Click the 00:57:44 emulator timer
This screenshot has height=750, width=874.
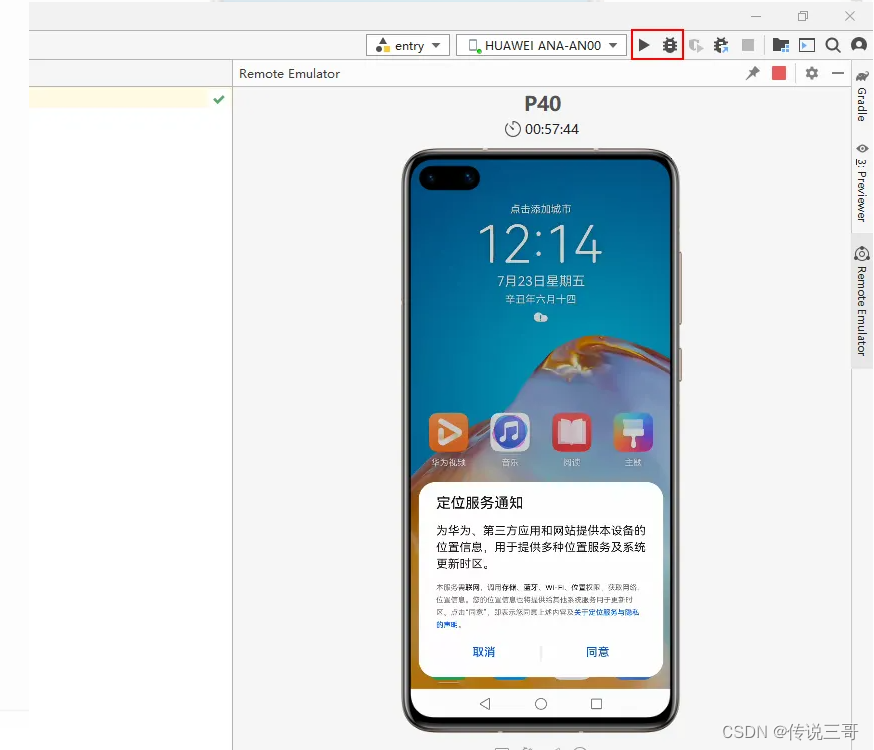pos(542,129)
